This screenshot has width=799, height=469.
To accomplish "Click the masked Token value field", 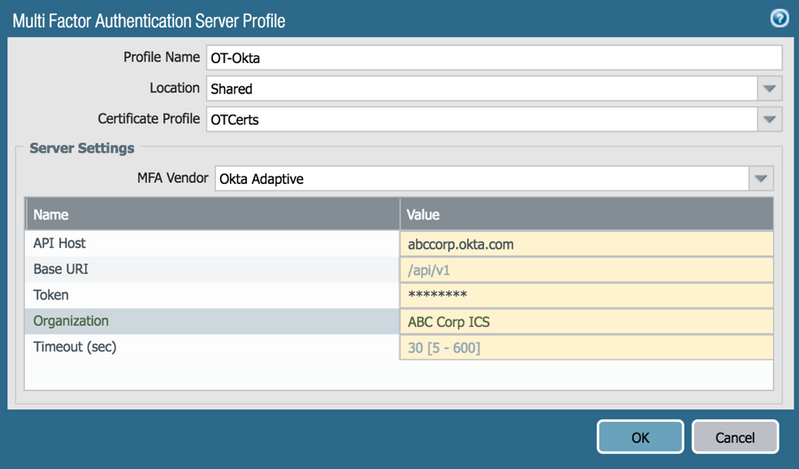I will 586,295.
